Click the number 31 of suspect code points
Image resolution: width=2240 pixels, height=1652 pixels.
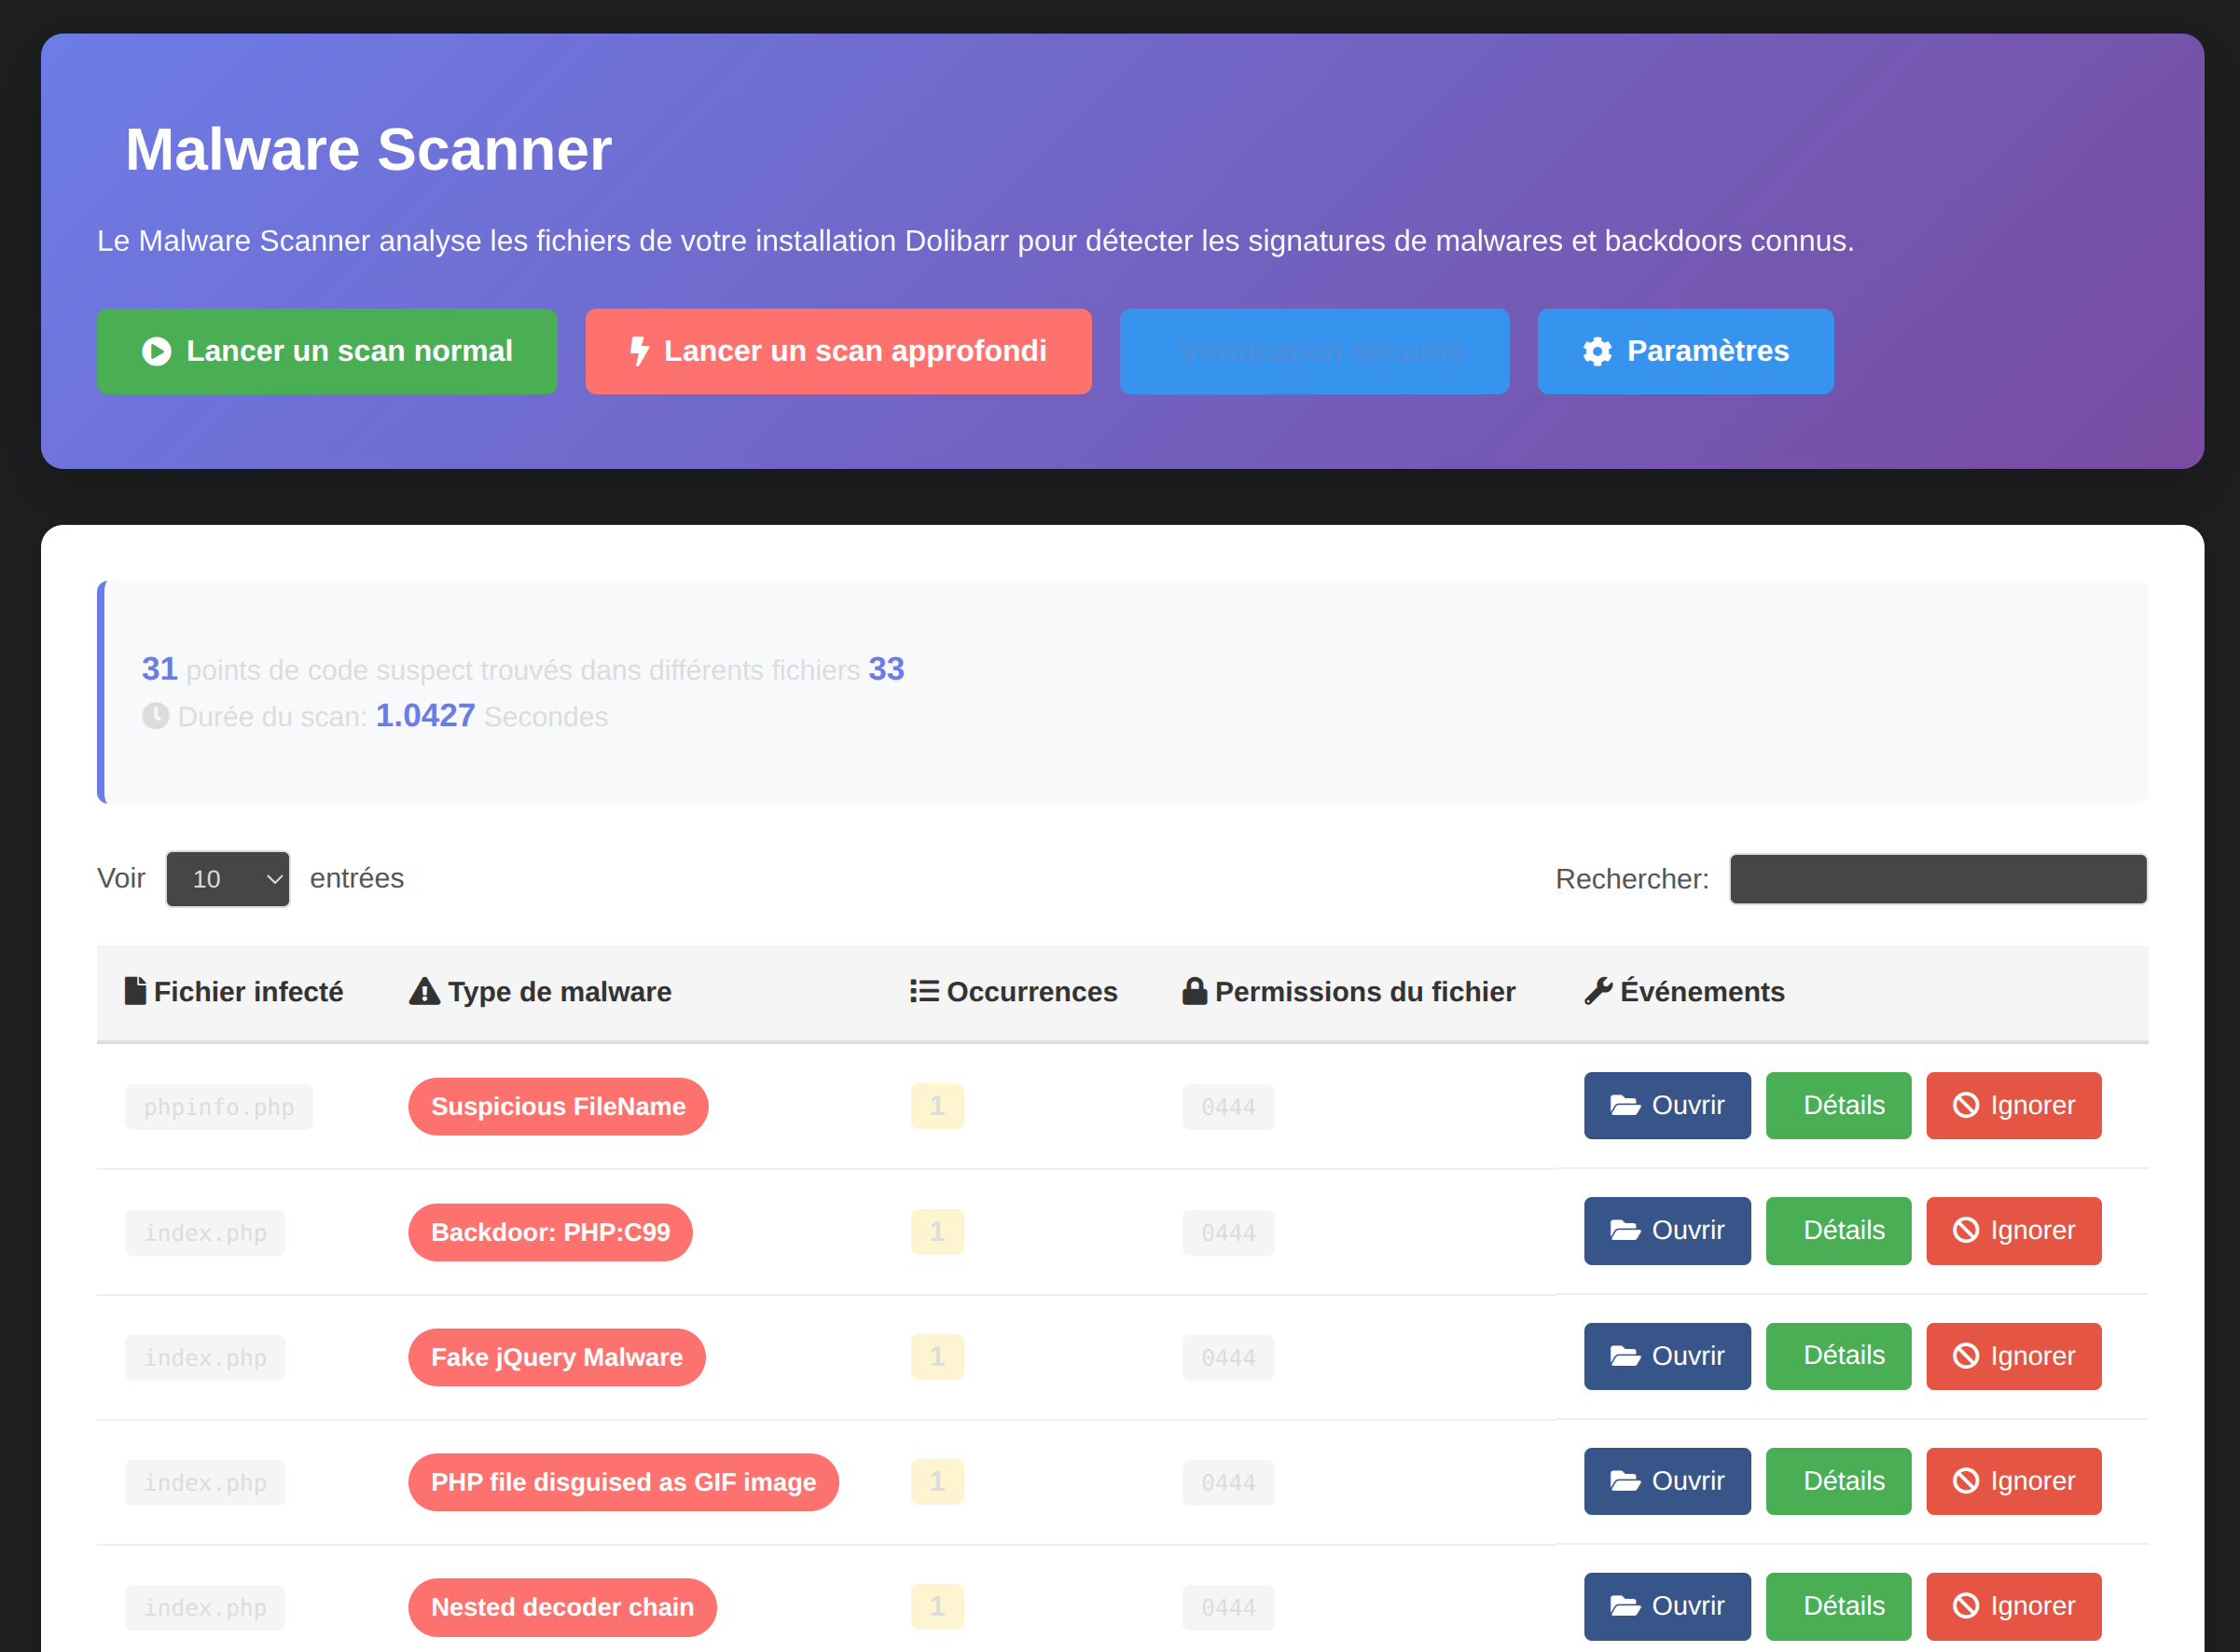tap(160, 669)
